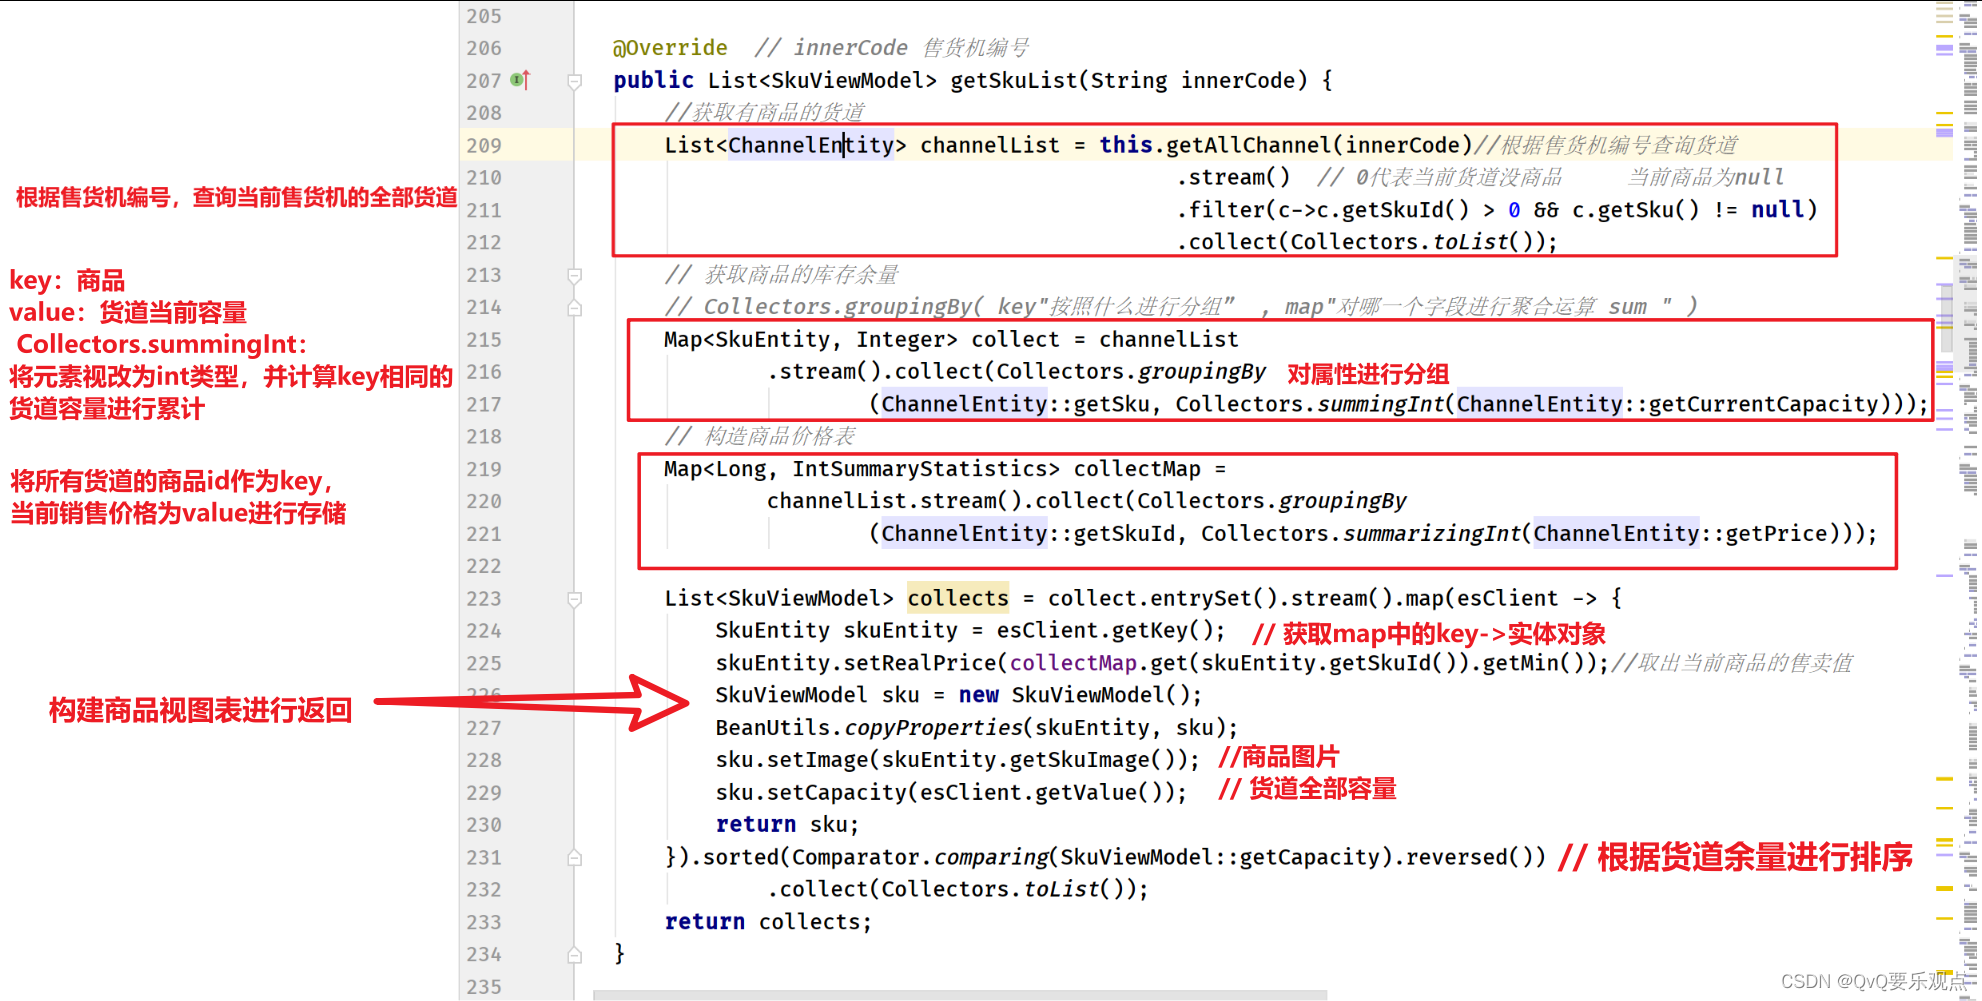Click Comparator.comparing on line 231
This screenshot has width=1982, height=1001.
[x=919, y=857]
